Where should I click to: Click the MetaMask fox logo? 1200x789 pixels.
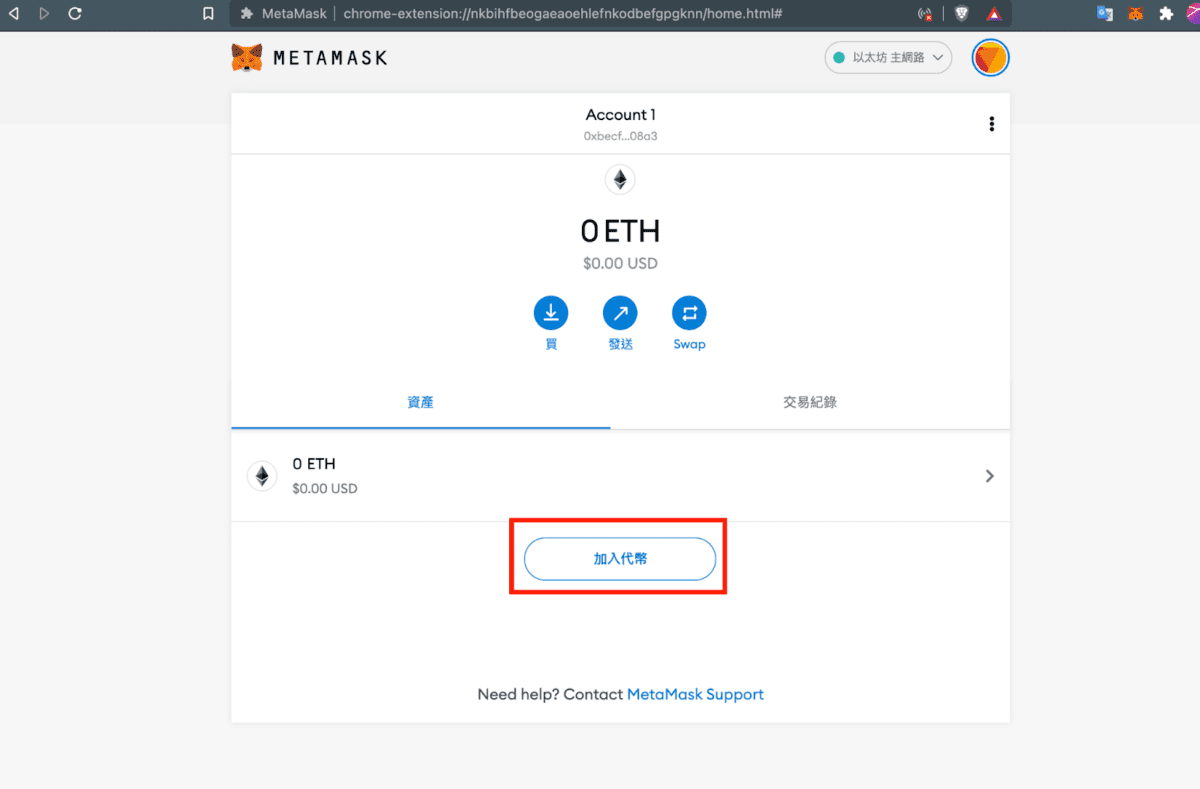click(246, 57)
